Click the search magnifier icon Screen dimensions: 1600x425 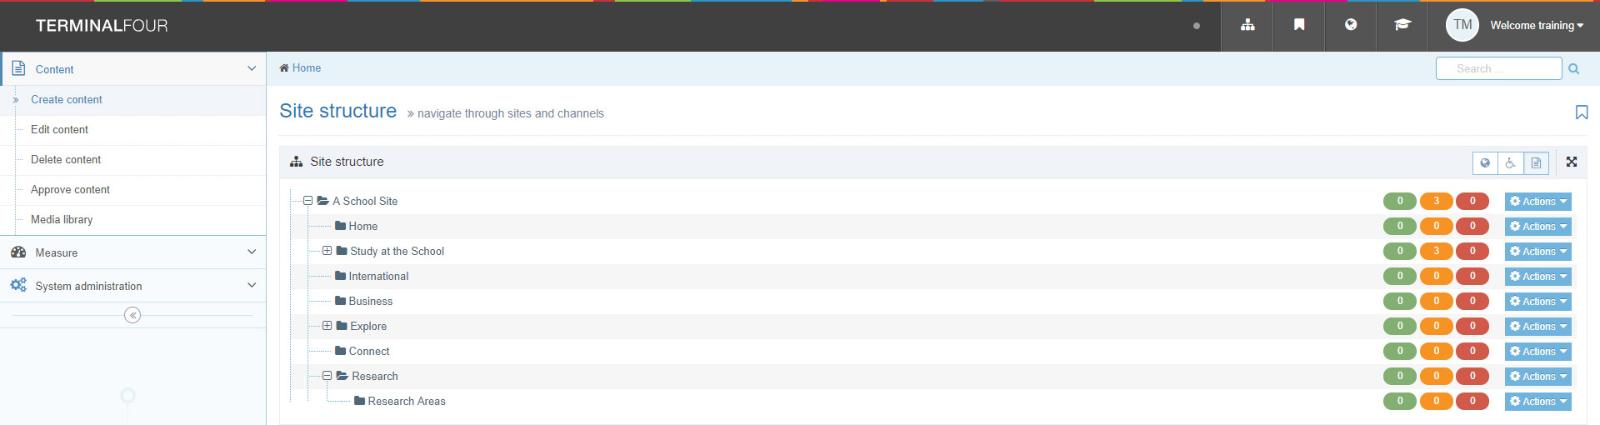coord(1574,69)
